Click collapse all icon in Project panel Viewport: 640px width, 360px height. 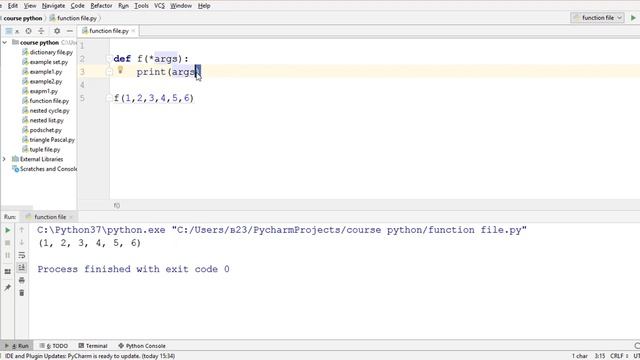pos(41,31)
